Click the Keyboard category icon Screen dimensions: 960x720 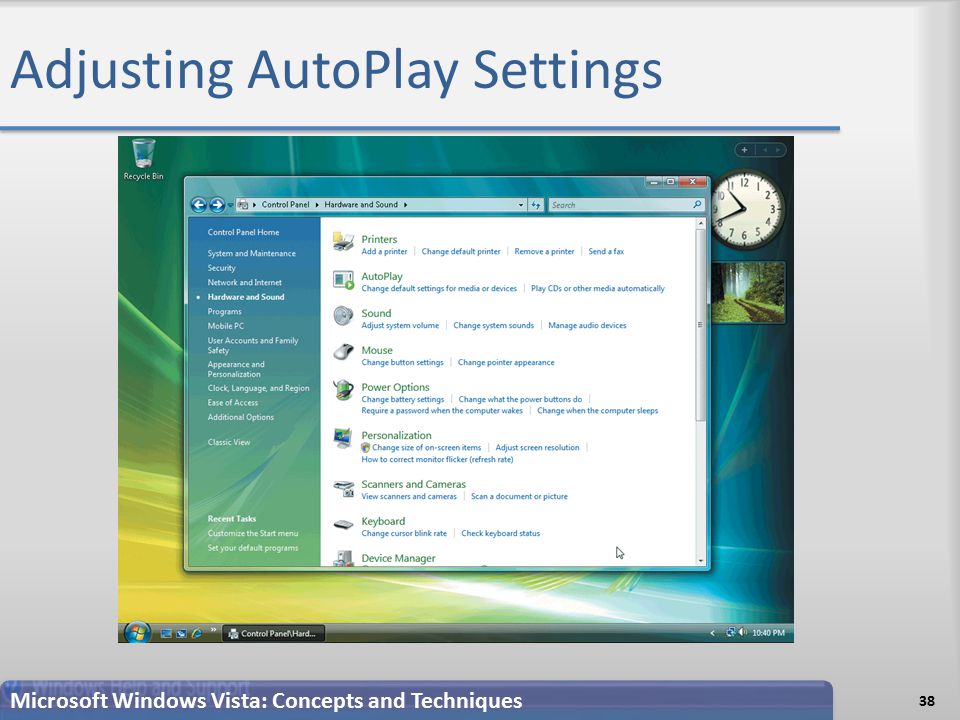(x=343, y=525)
